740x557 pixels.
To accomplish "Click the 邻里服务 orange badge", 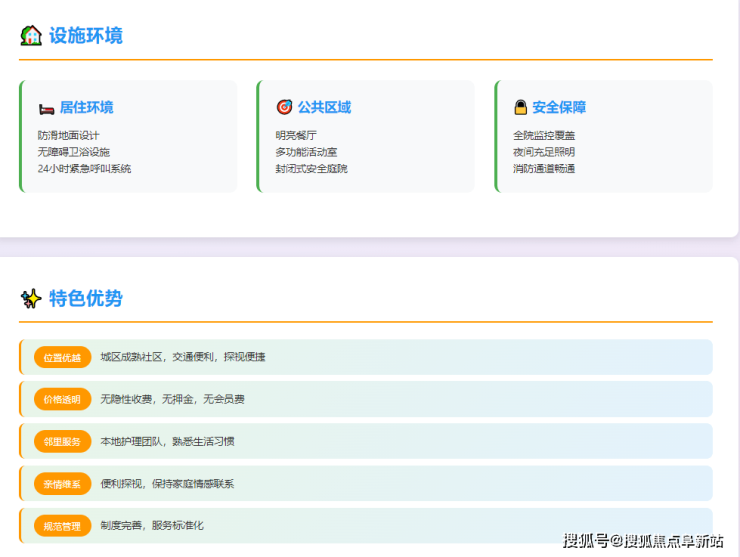I will [x=62, y=441].
